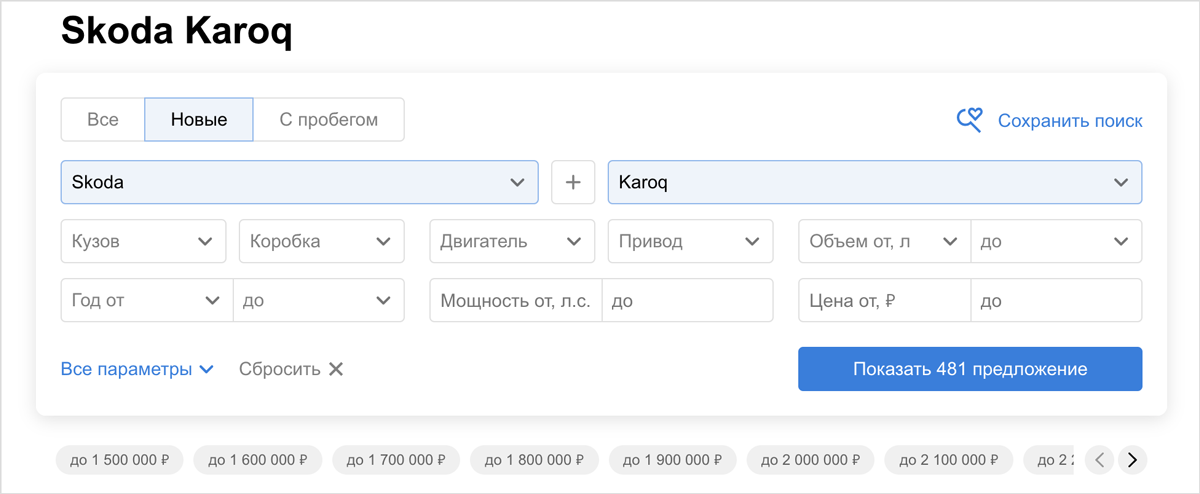Click the Skoda Karoq page heading
Screen dimensions: 1200x494
[x=177, y=32]
